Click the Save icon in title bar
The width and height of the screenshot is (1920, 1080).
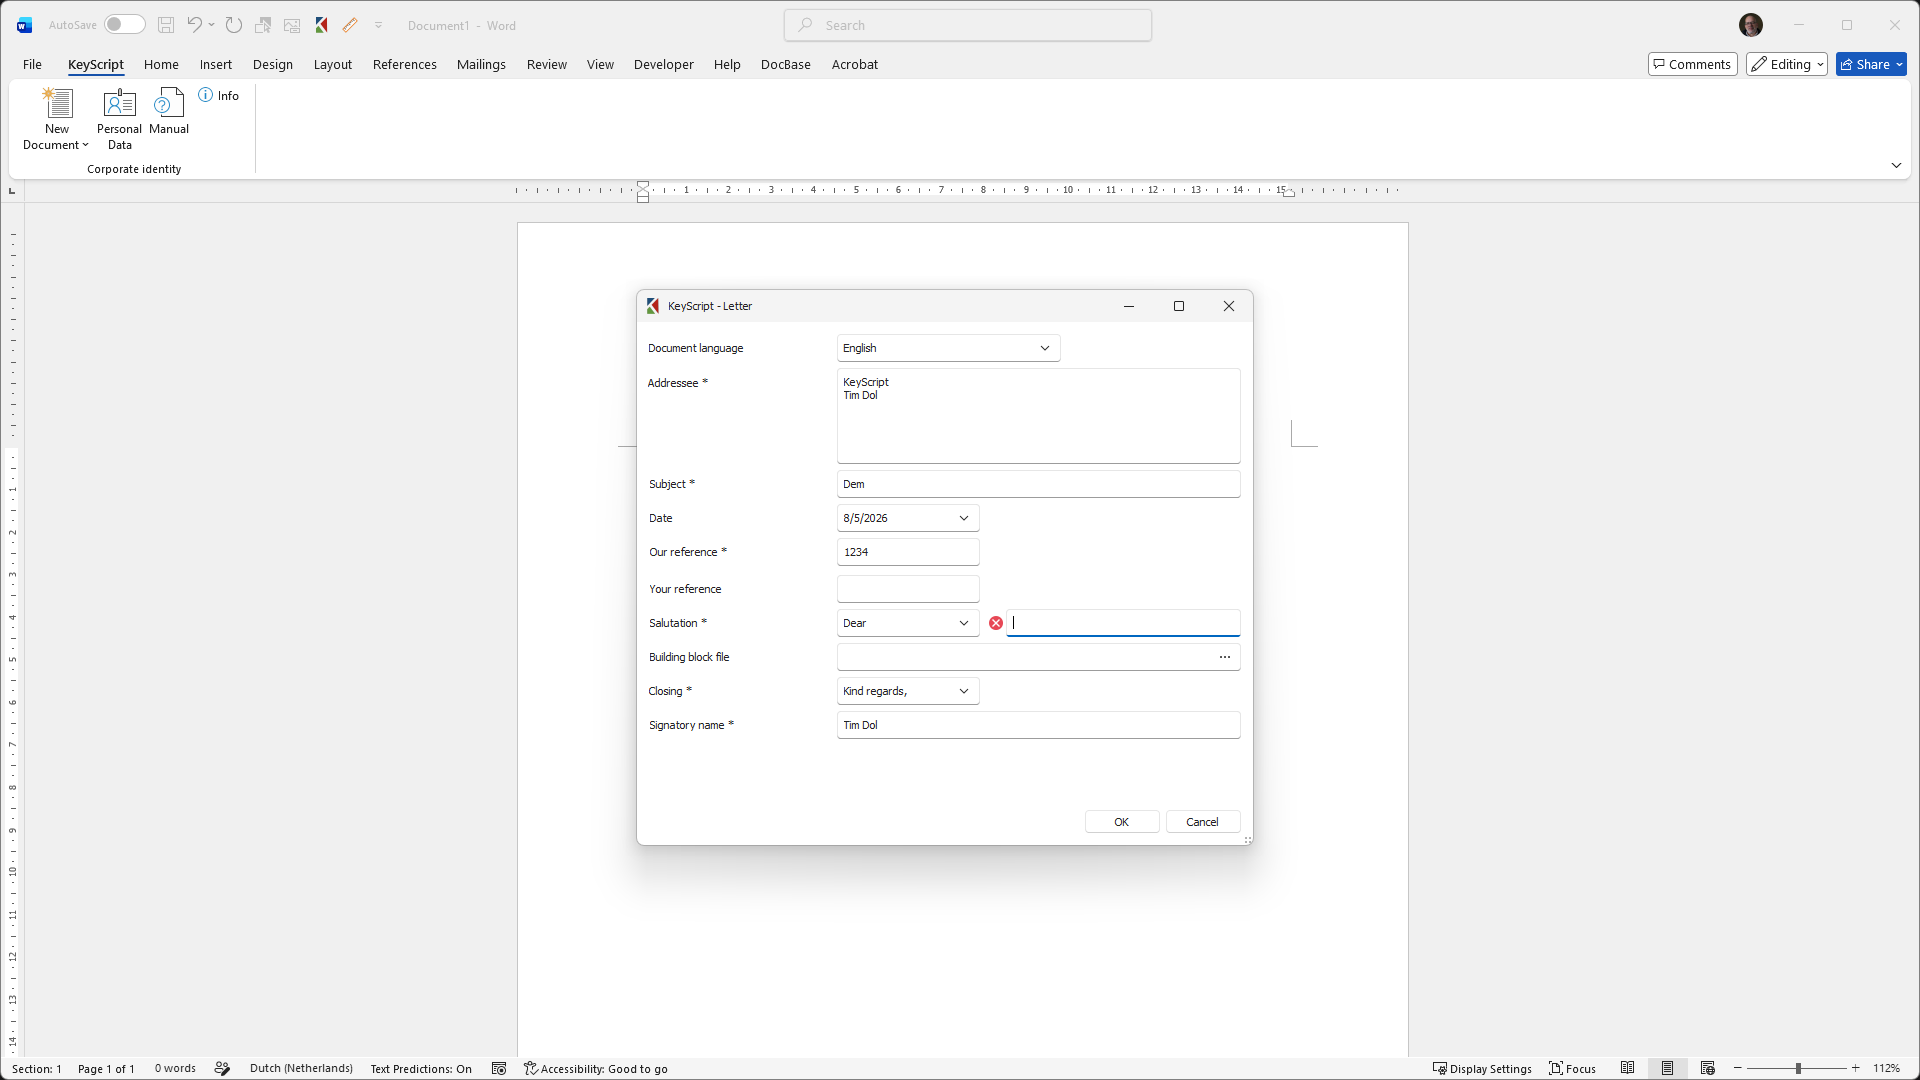pos(166,25)
